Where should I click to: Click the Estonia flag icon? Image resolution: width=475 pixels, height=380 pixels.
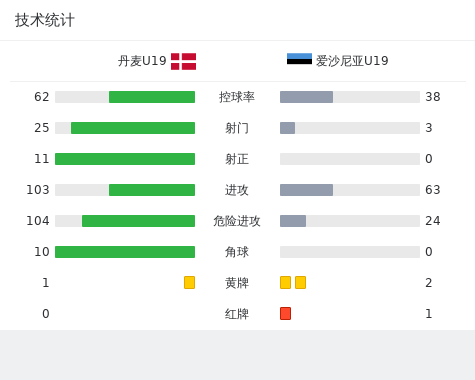tap(299, 59)
